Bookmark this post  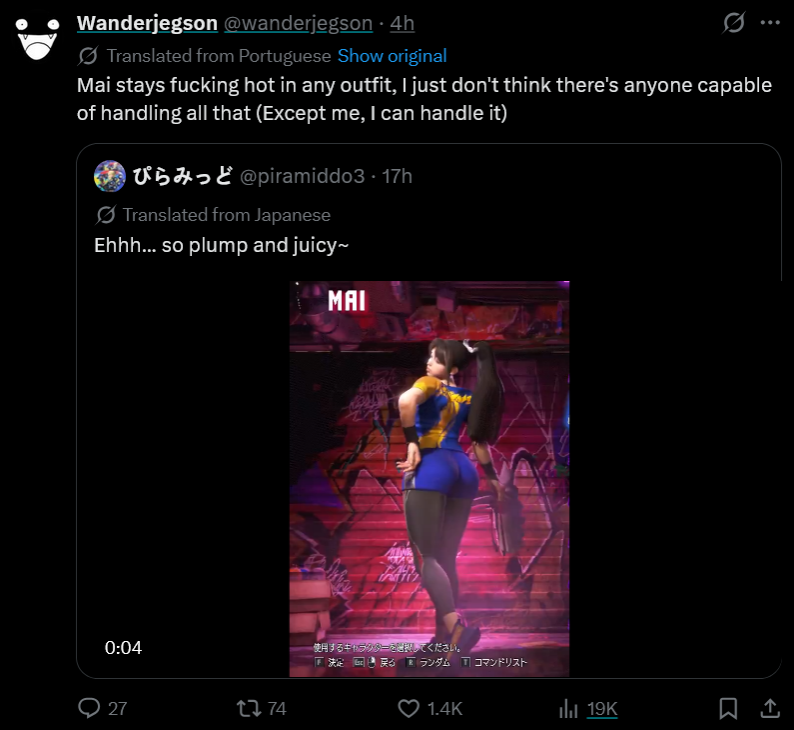(x=728, y=708)
